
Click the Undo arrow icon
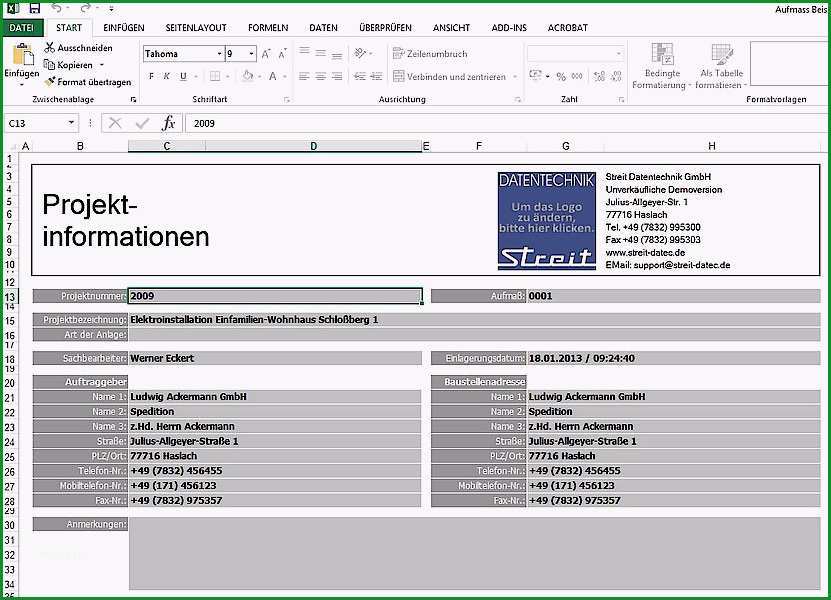(x=56, y=8)
